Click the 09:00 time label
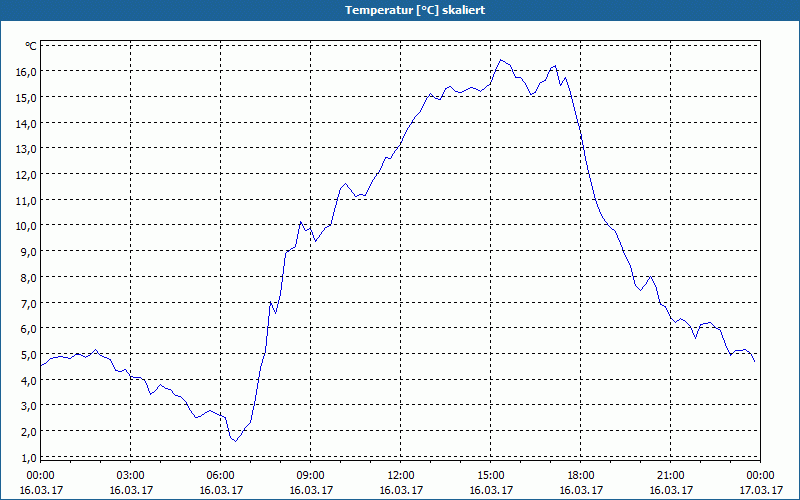This screenshot has height=500, width=800. [311, 476]
